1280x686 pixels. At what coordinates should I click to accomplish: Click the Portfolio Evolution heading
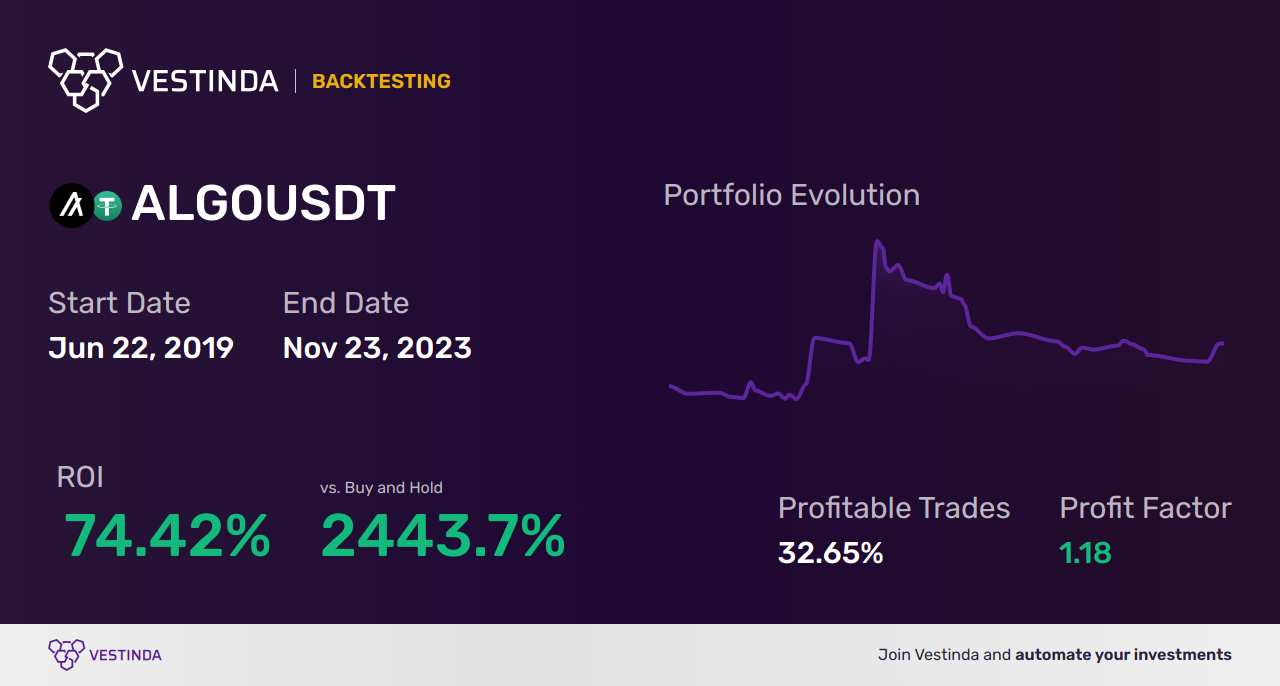coord(792,195)
